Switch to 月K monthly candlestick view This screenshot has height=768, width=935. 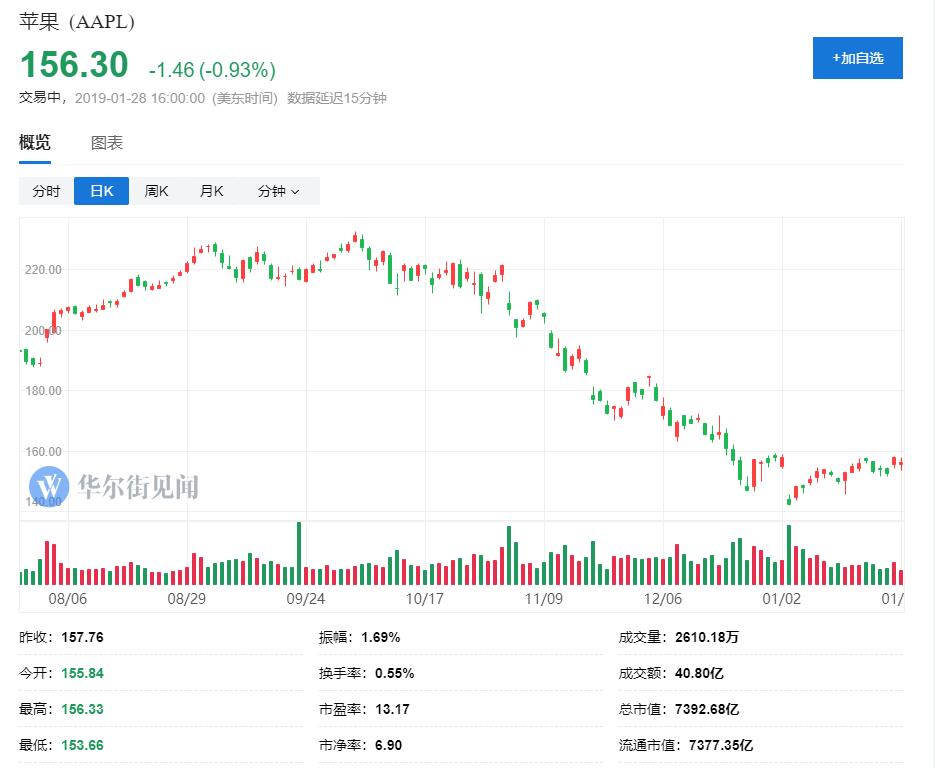click(x=211, y=191)
